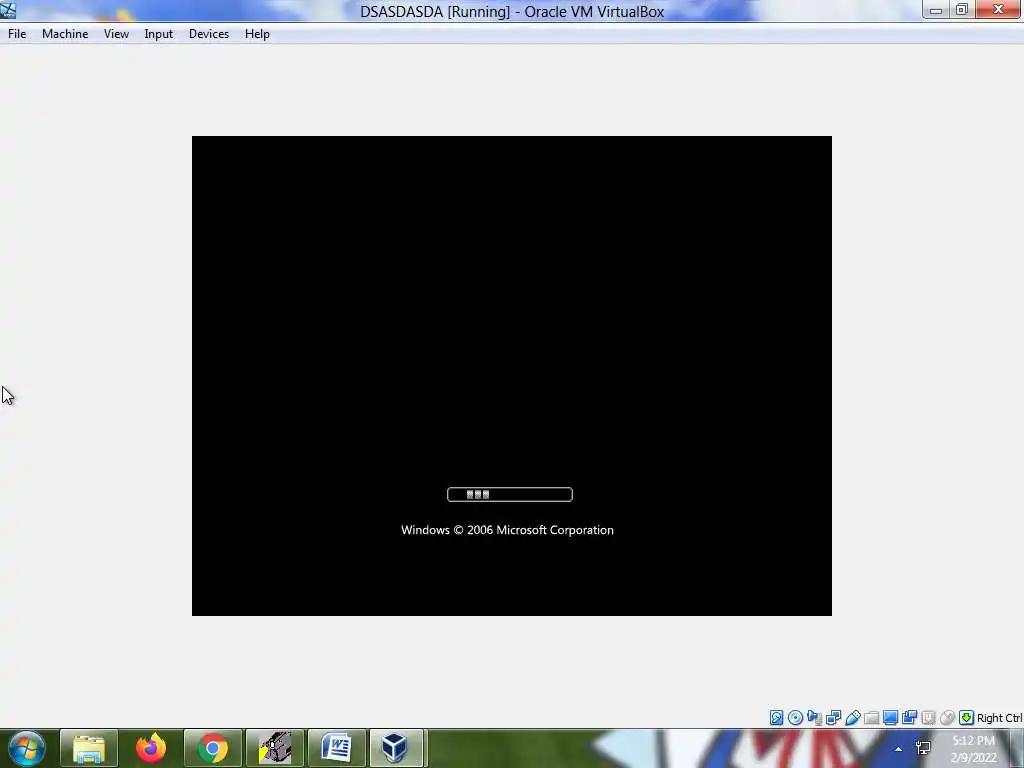Close the VirtualBox VM window
This screenshot has height=768, width=1024.
[x=999, y=10]
